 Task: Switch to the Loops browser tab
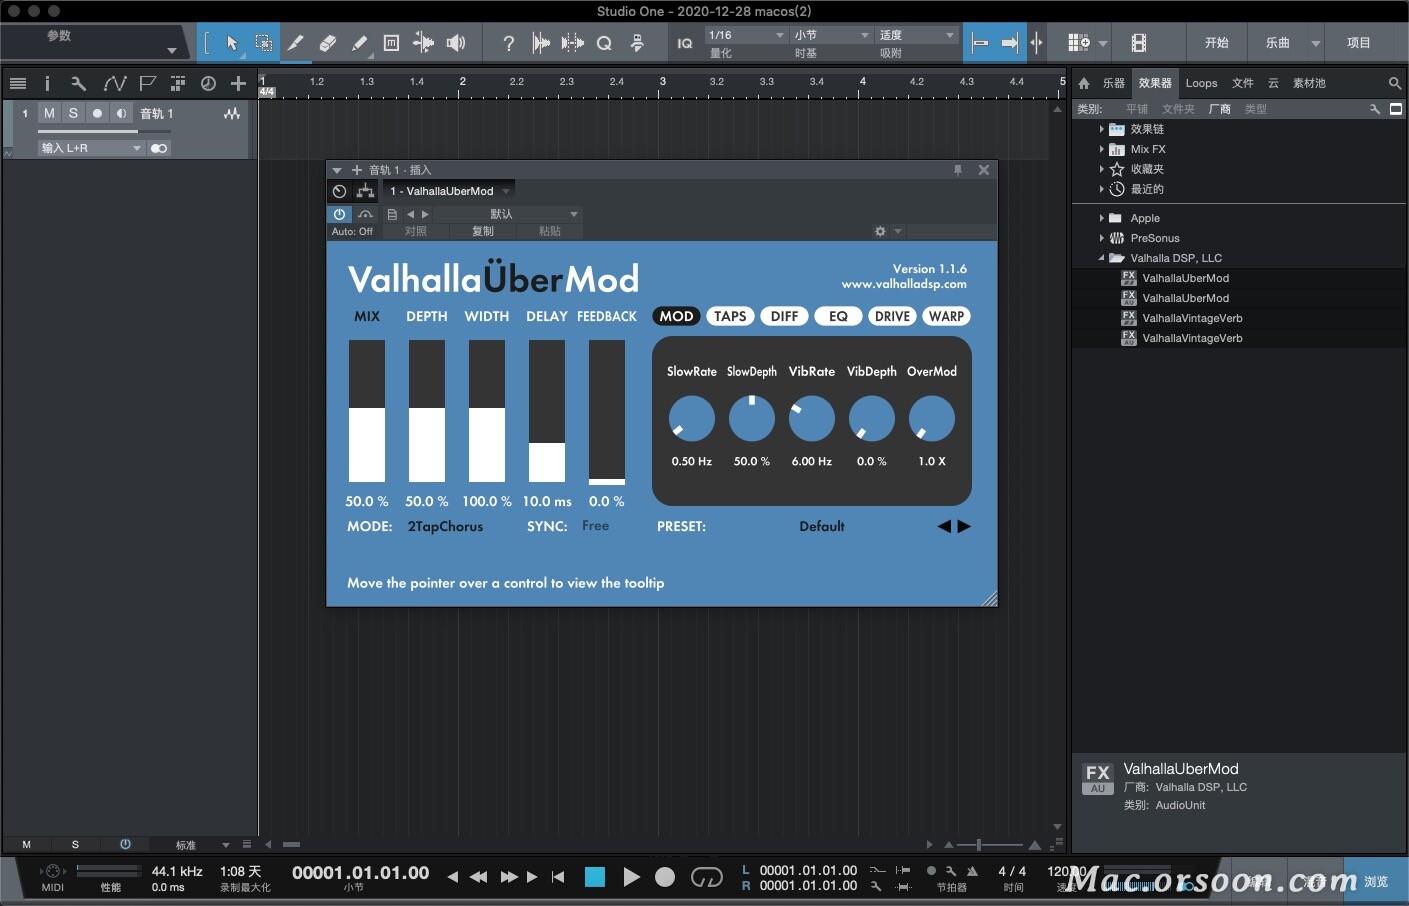[1201, 83]
